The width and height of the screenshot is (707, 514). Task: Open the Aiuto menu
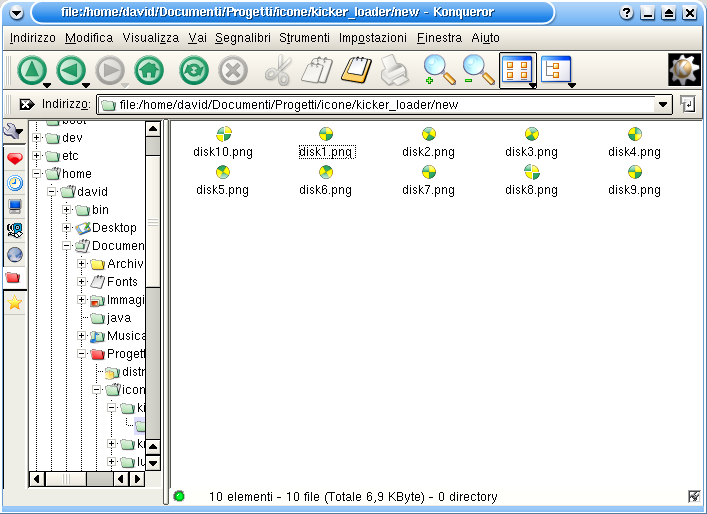click(485, 38)
